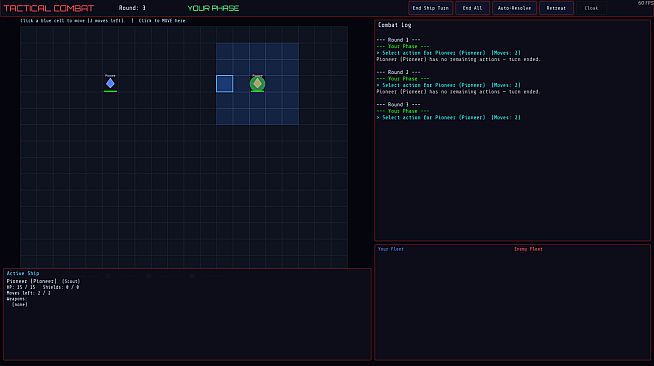Click the End Ship Turn button
The height and width of the screenshot is (366, 654).
point(430,8)
